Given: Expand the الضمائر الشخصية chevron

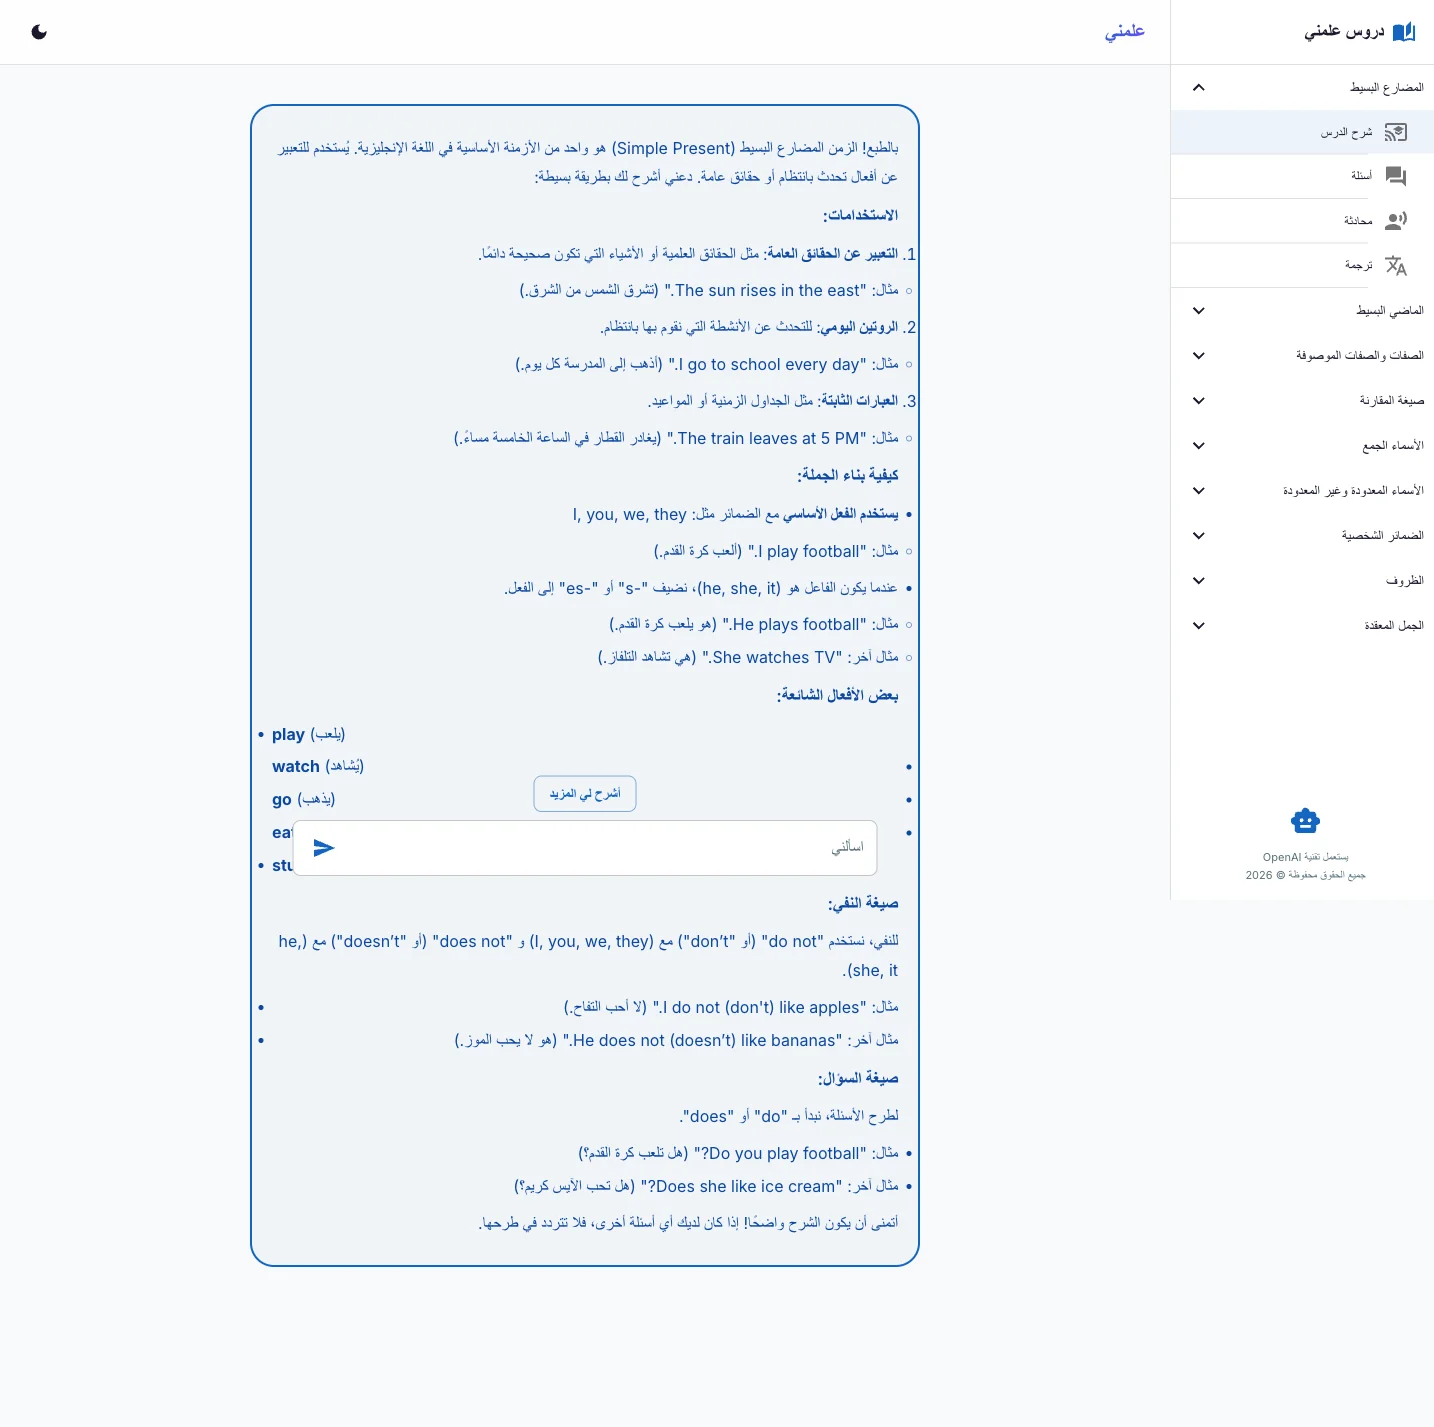Looking at the screenshot, I should coord(1198,536).
